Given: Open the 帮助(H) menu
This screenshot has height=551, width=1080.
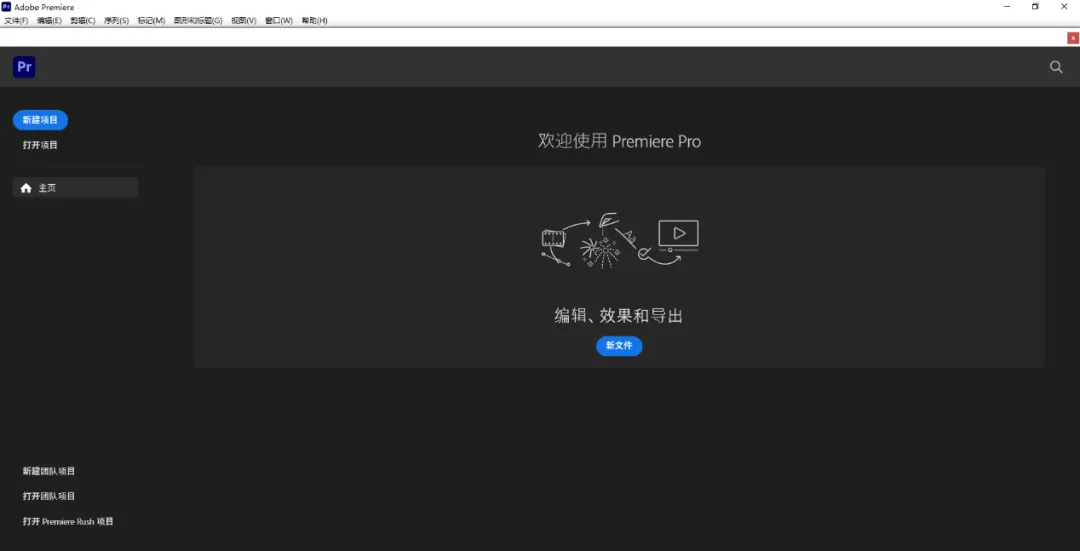Looking at the screenshot, I should [x=314, y=21].
